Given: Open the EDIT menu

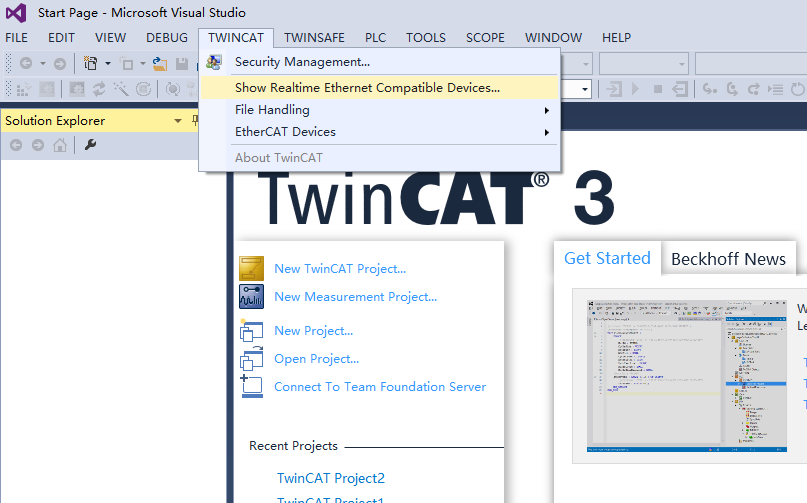Looking at the screenshot, I should coord(61,38).
